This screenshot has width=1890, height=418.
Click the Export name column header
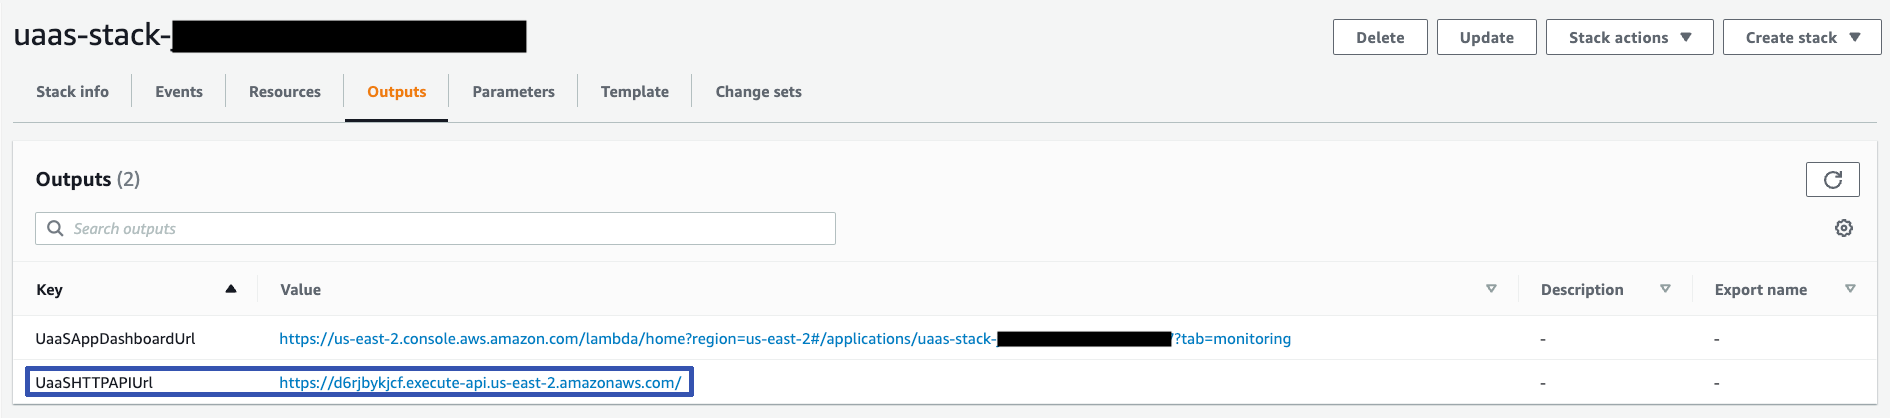[1760, 290]
